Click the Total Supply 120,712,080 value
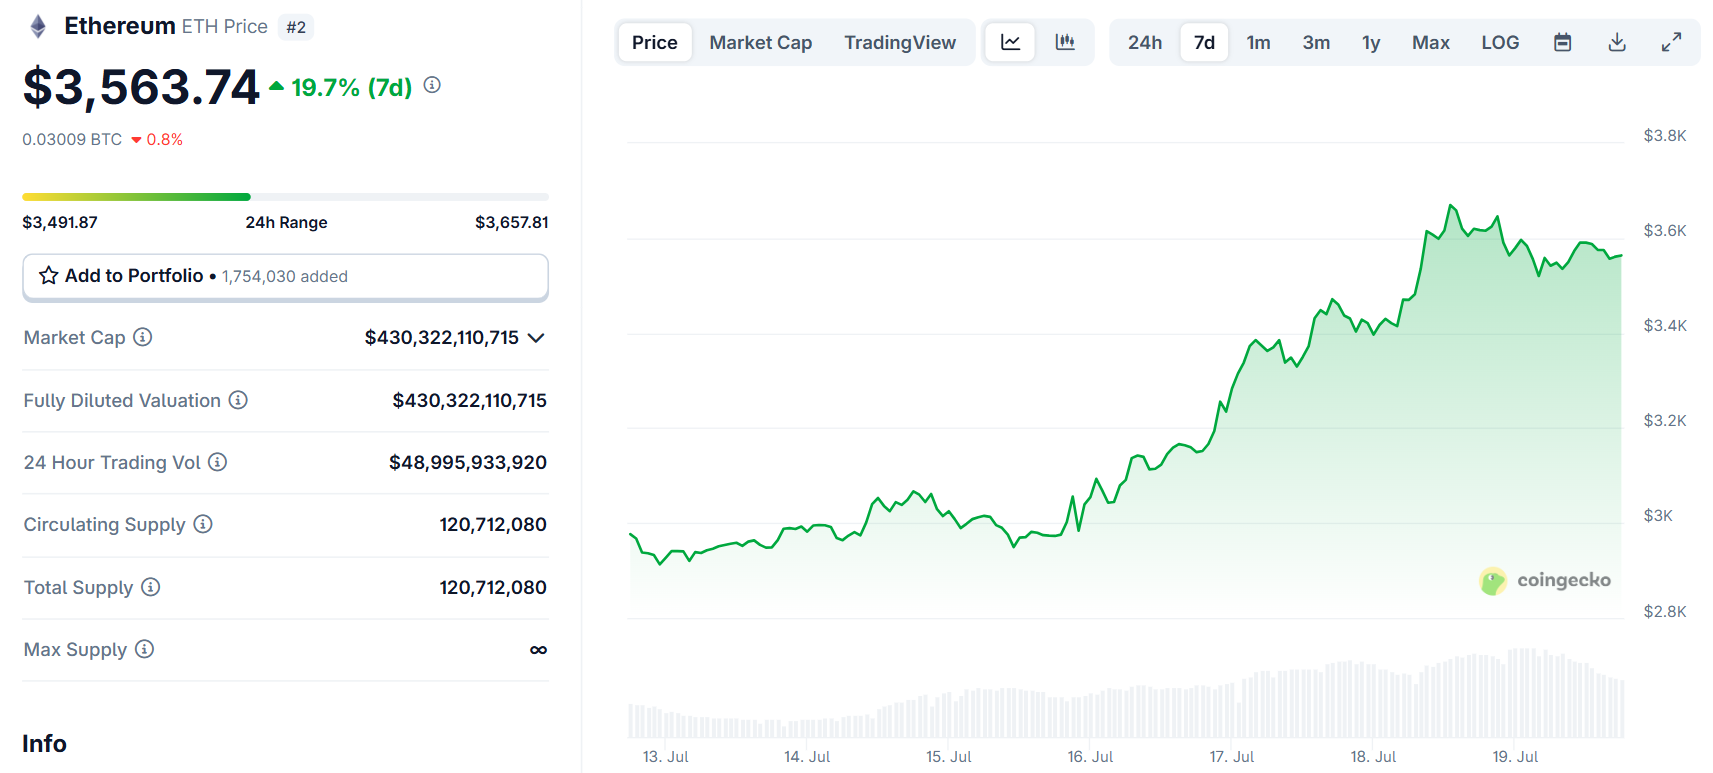Viewport: 1713px width, 773px height. (493, 587)
